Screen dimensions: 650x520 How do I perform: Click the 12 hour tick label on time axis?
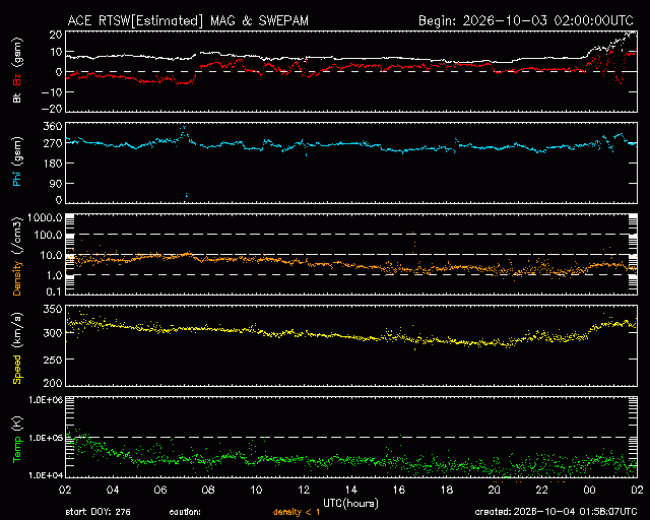tap(304, 490)
